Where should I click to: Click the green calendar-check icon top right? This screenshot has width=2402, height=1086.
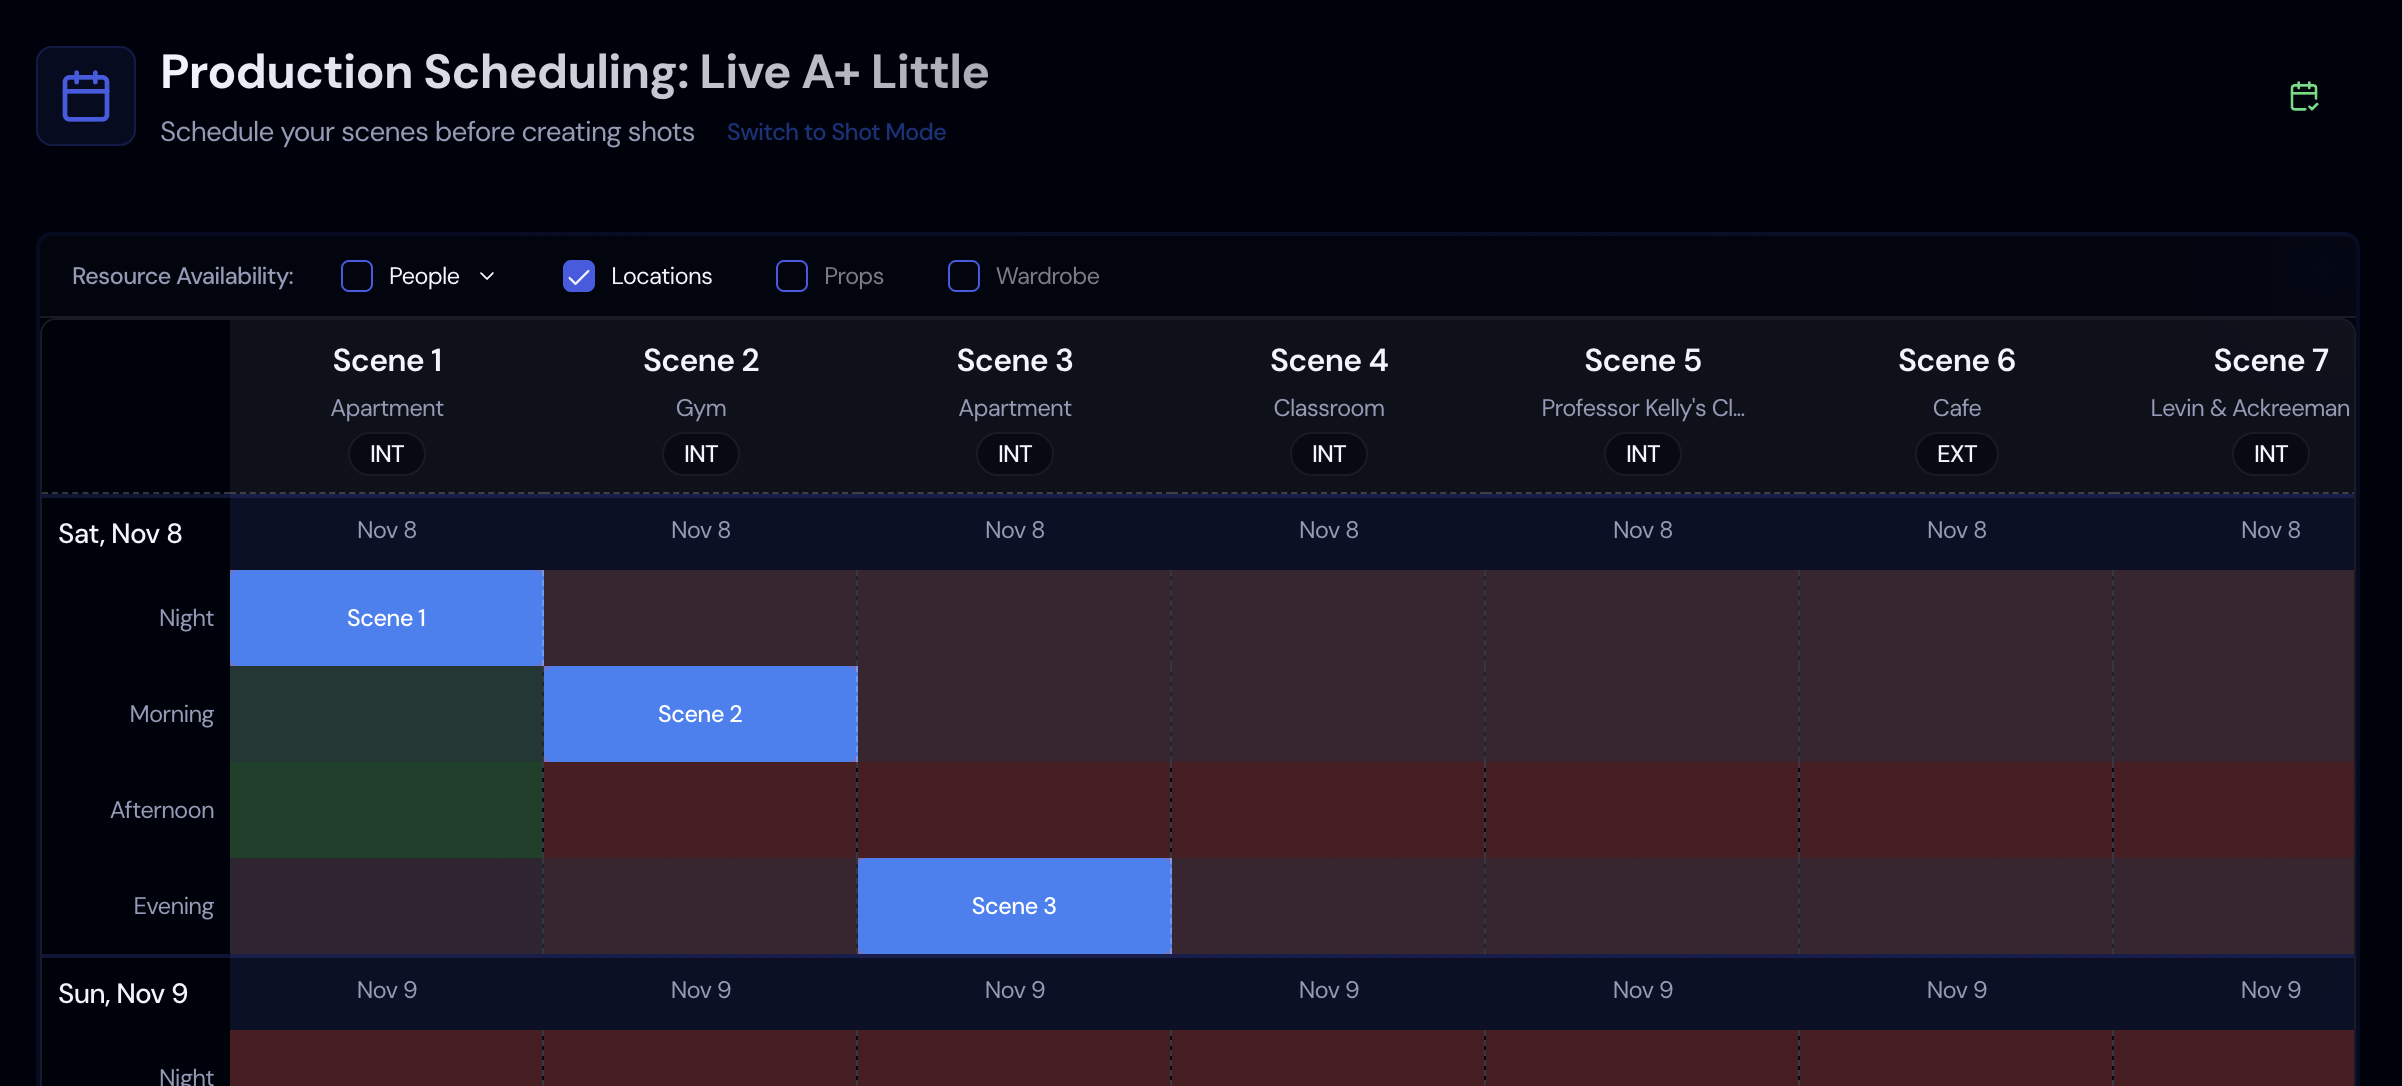(x=2305, y=95)
